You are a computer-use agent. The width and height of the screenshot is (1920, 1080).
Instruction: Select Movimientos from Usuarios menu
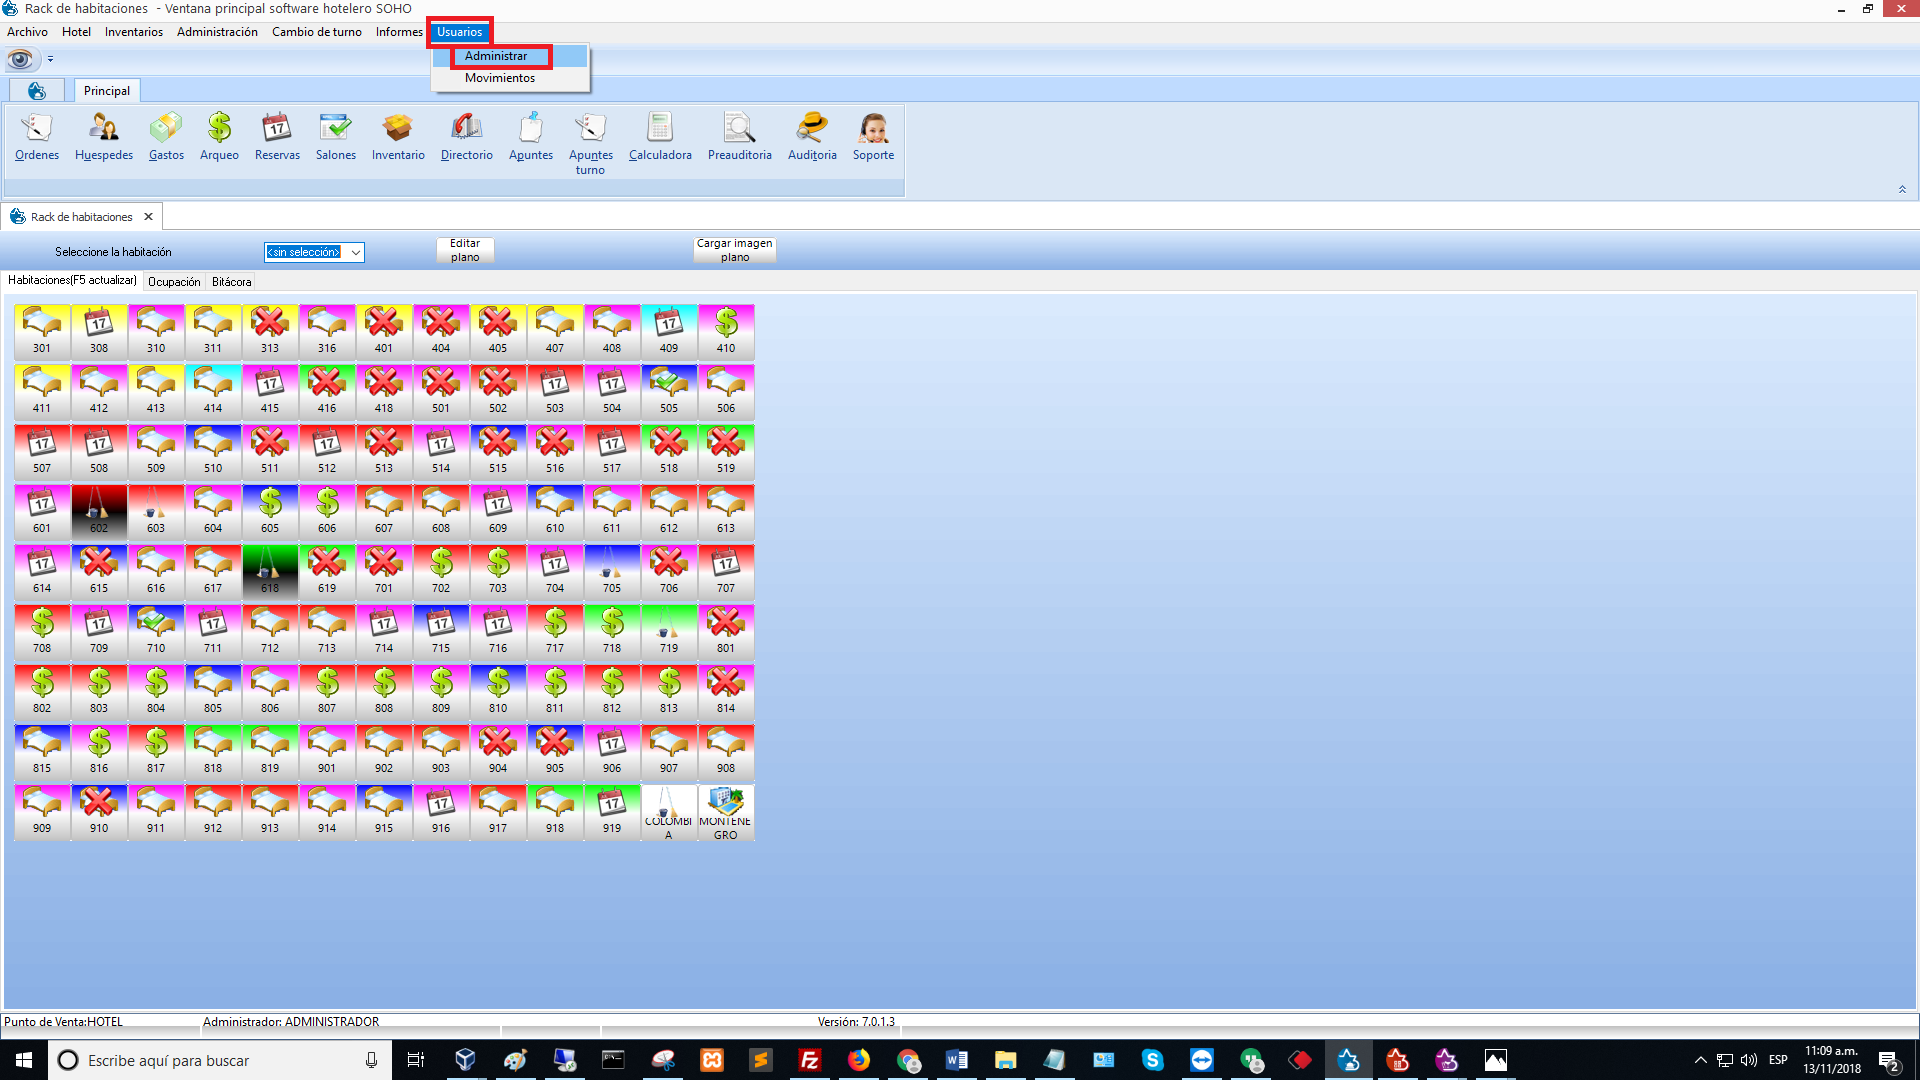(x=499, y=78)
